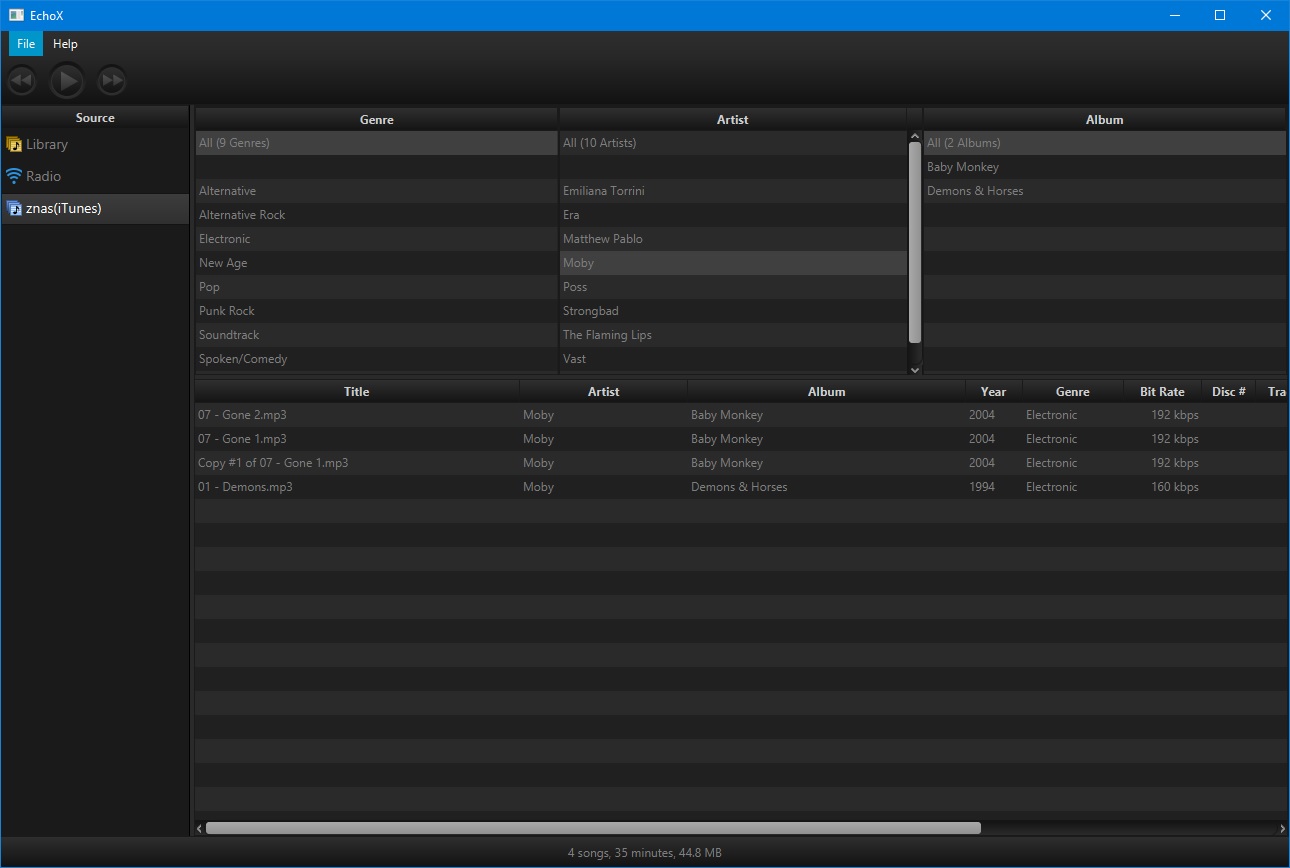Select the Punk Rock genre

click(x=376, y=311)
